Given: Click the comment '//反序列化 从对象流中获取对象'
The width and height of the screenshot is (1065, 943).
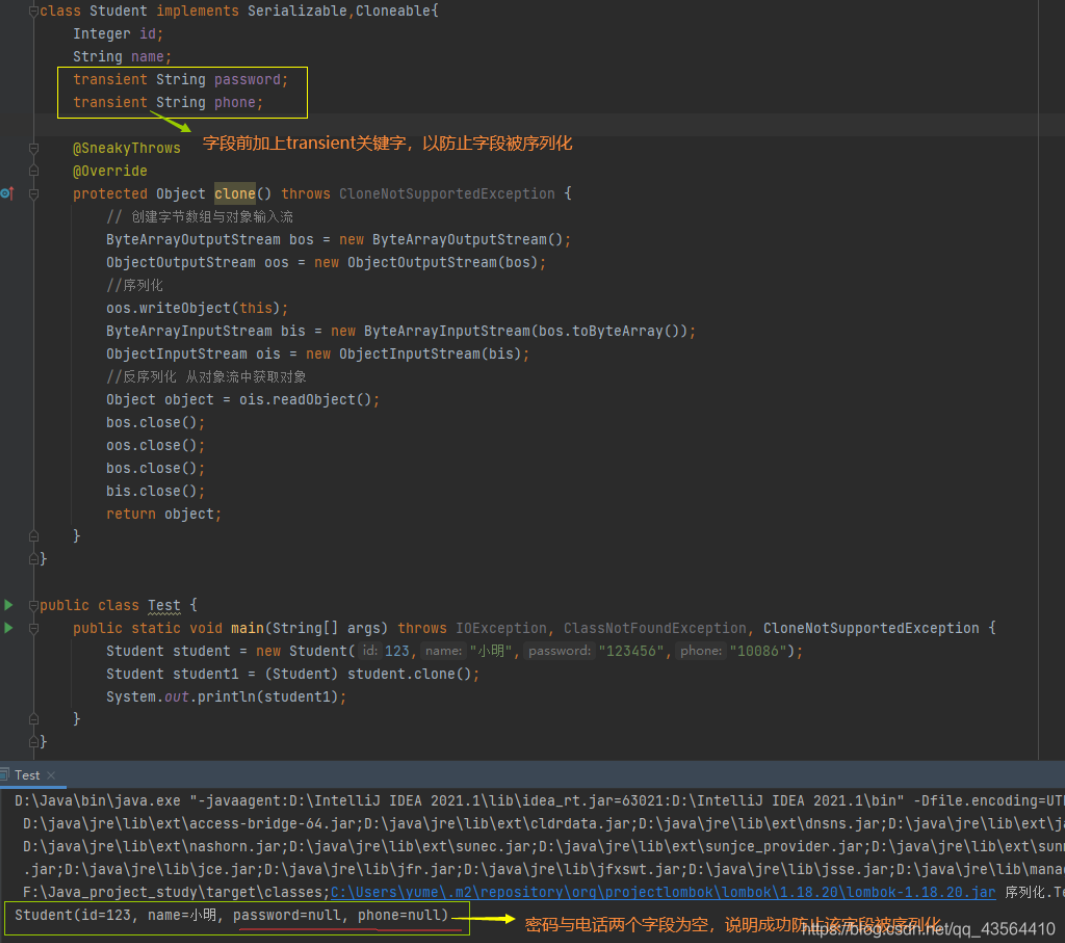Looking at the screenshot, I should click(206, 377).
